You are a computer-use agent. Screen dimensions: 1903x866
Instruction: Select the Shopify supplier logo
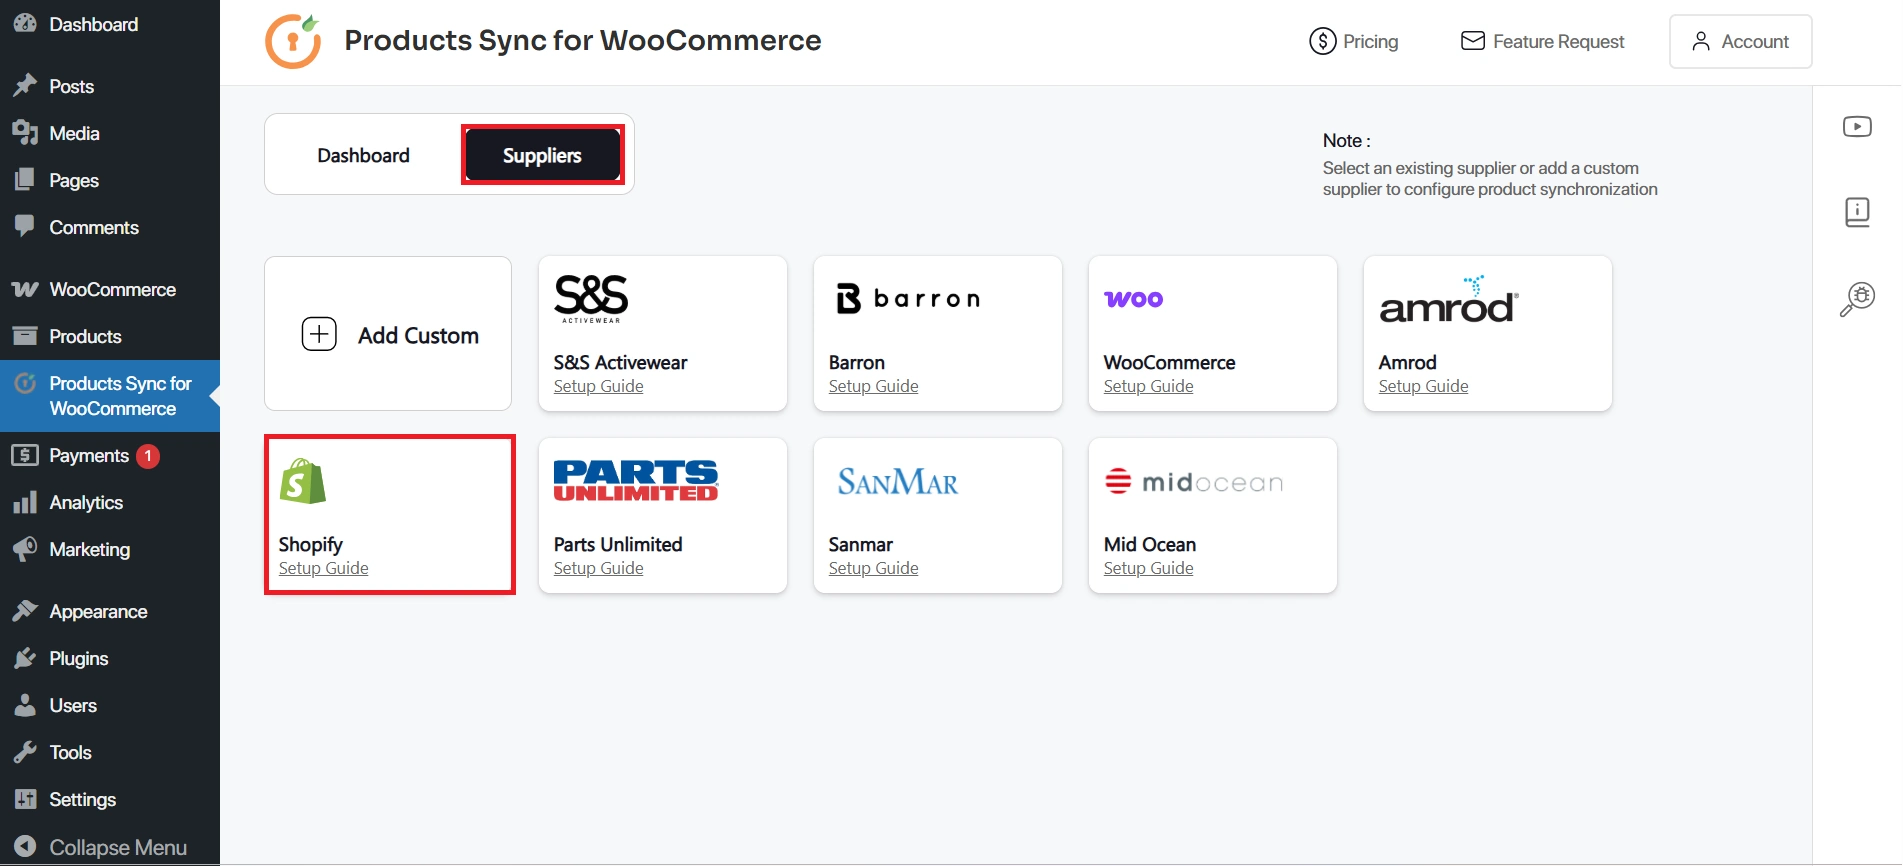click(x=301, y=481)
